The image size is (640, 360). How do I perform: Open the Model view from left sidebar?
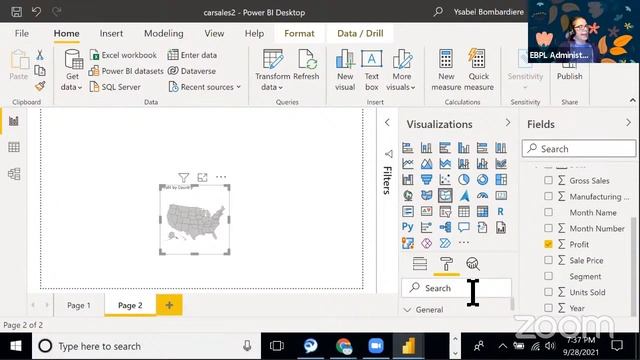click(13, 174)
